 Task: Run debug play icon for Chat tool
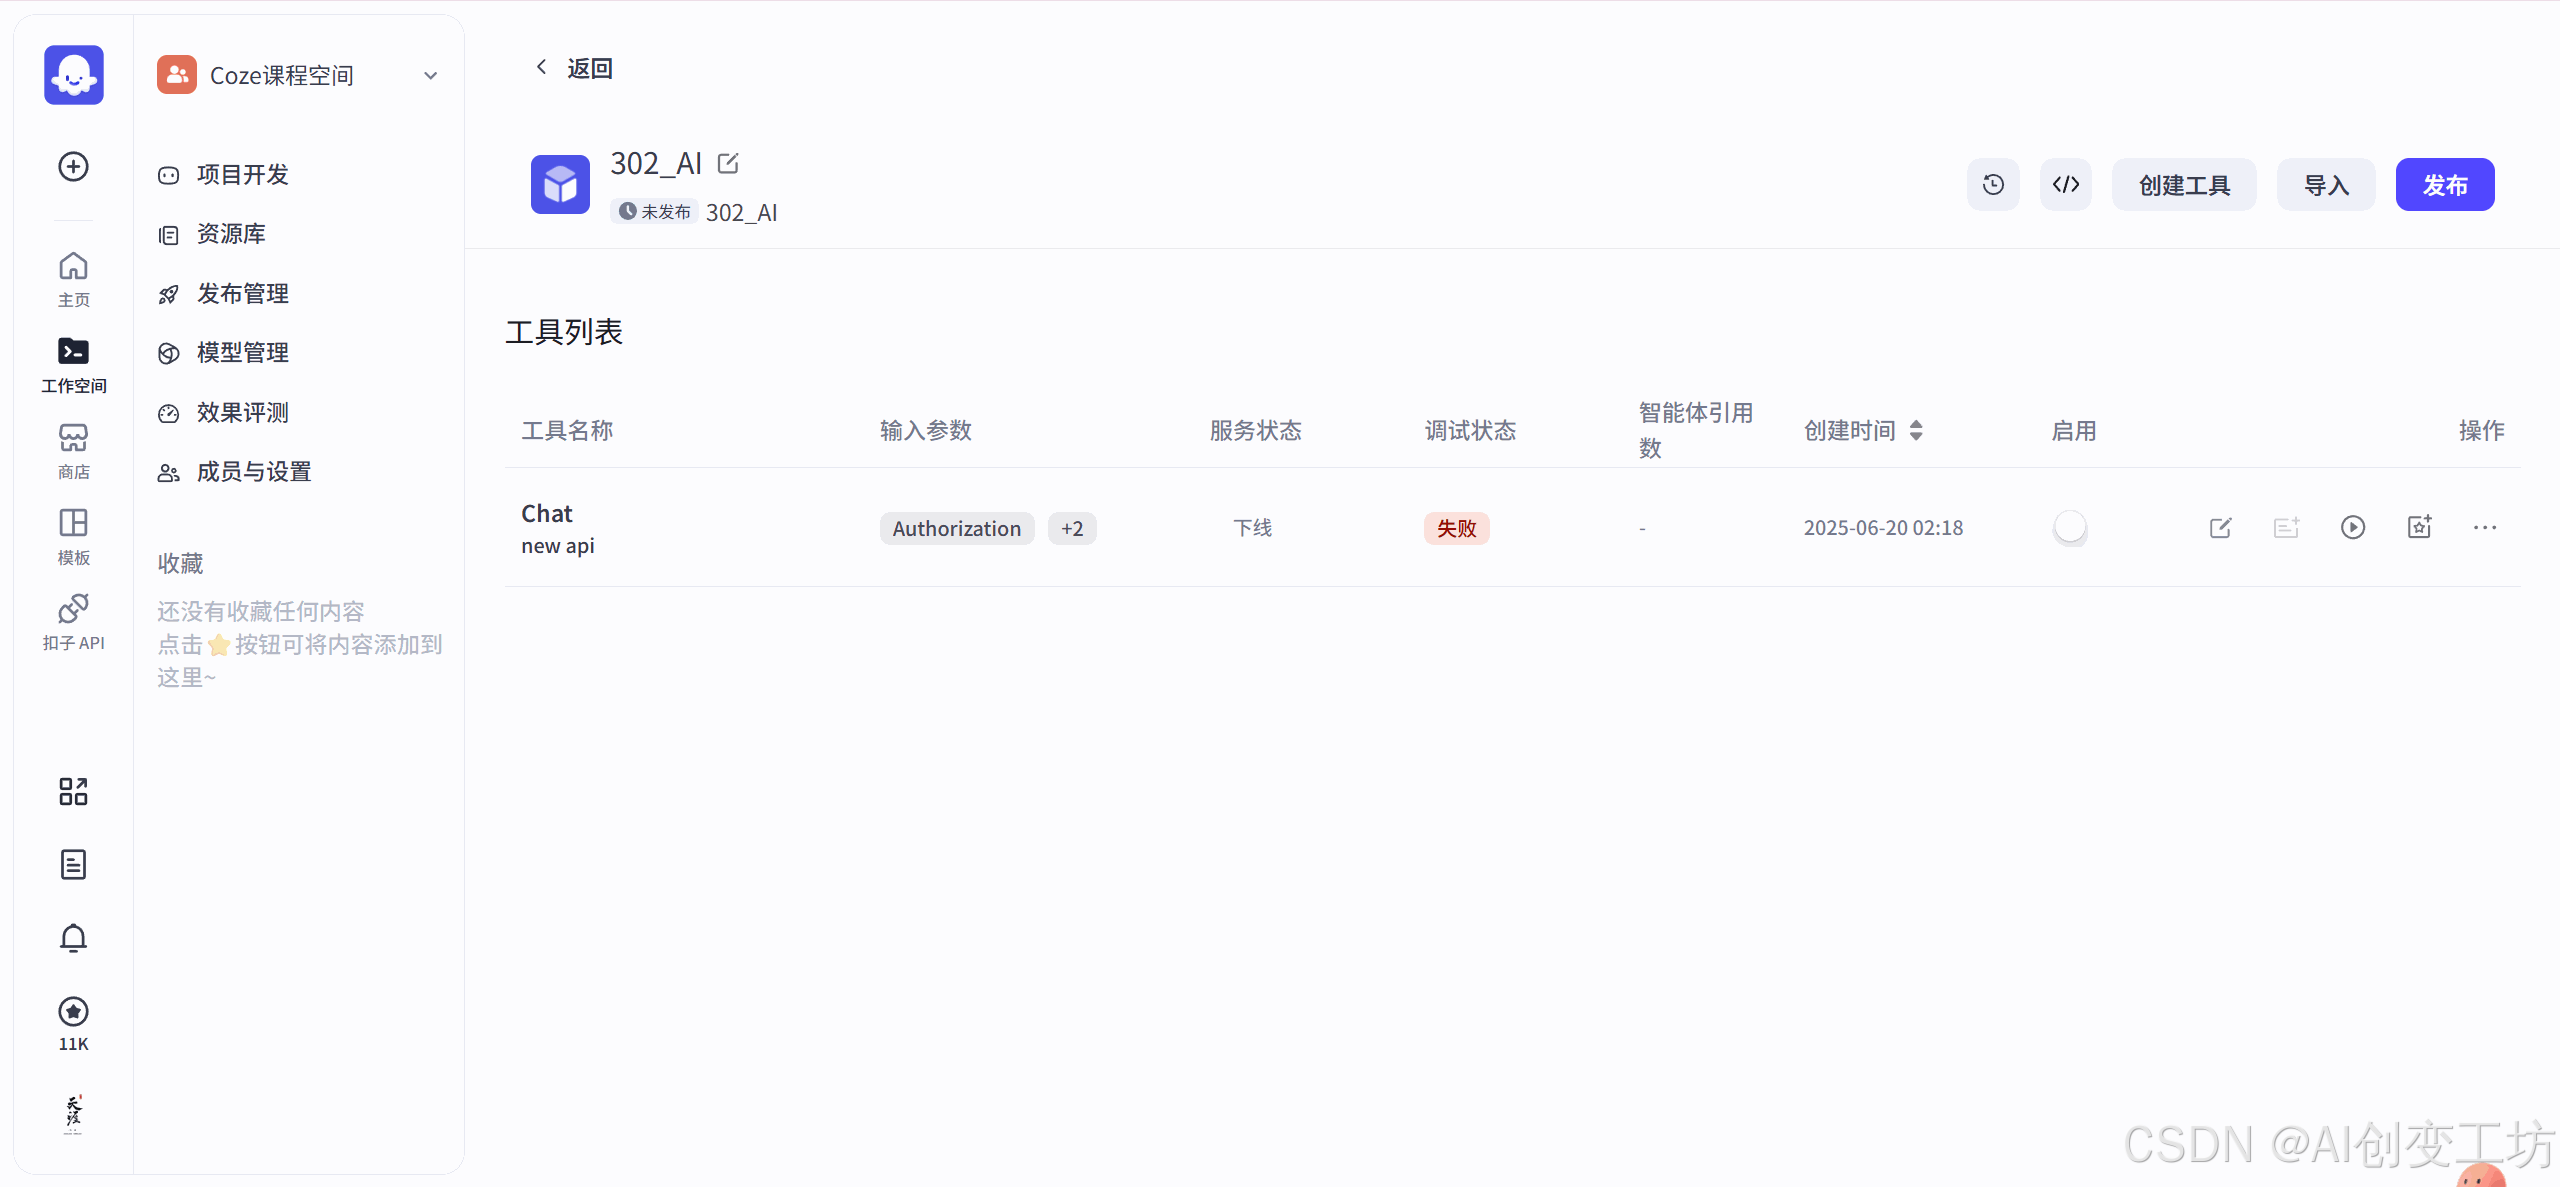point(2353,527)
